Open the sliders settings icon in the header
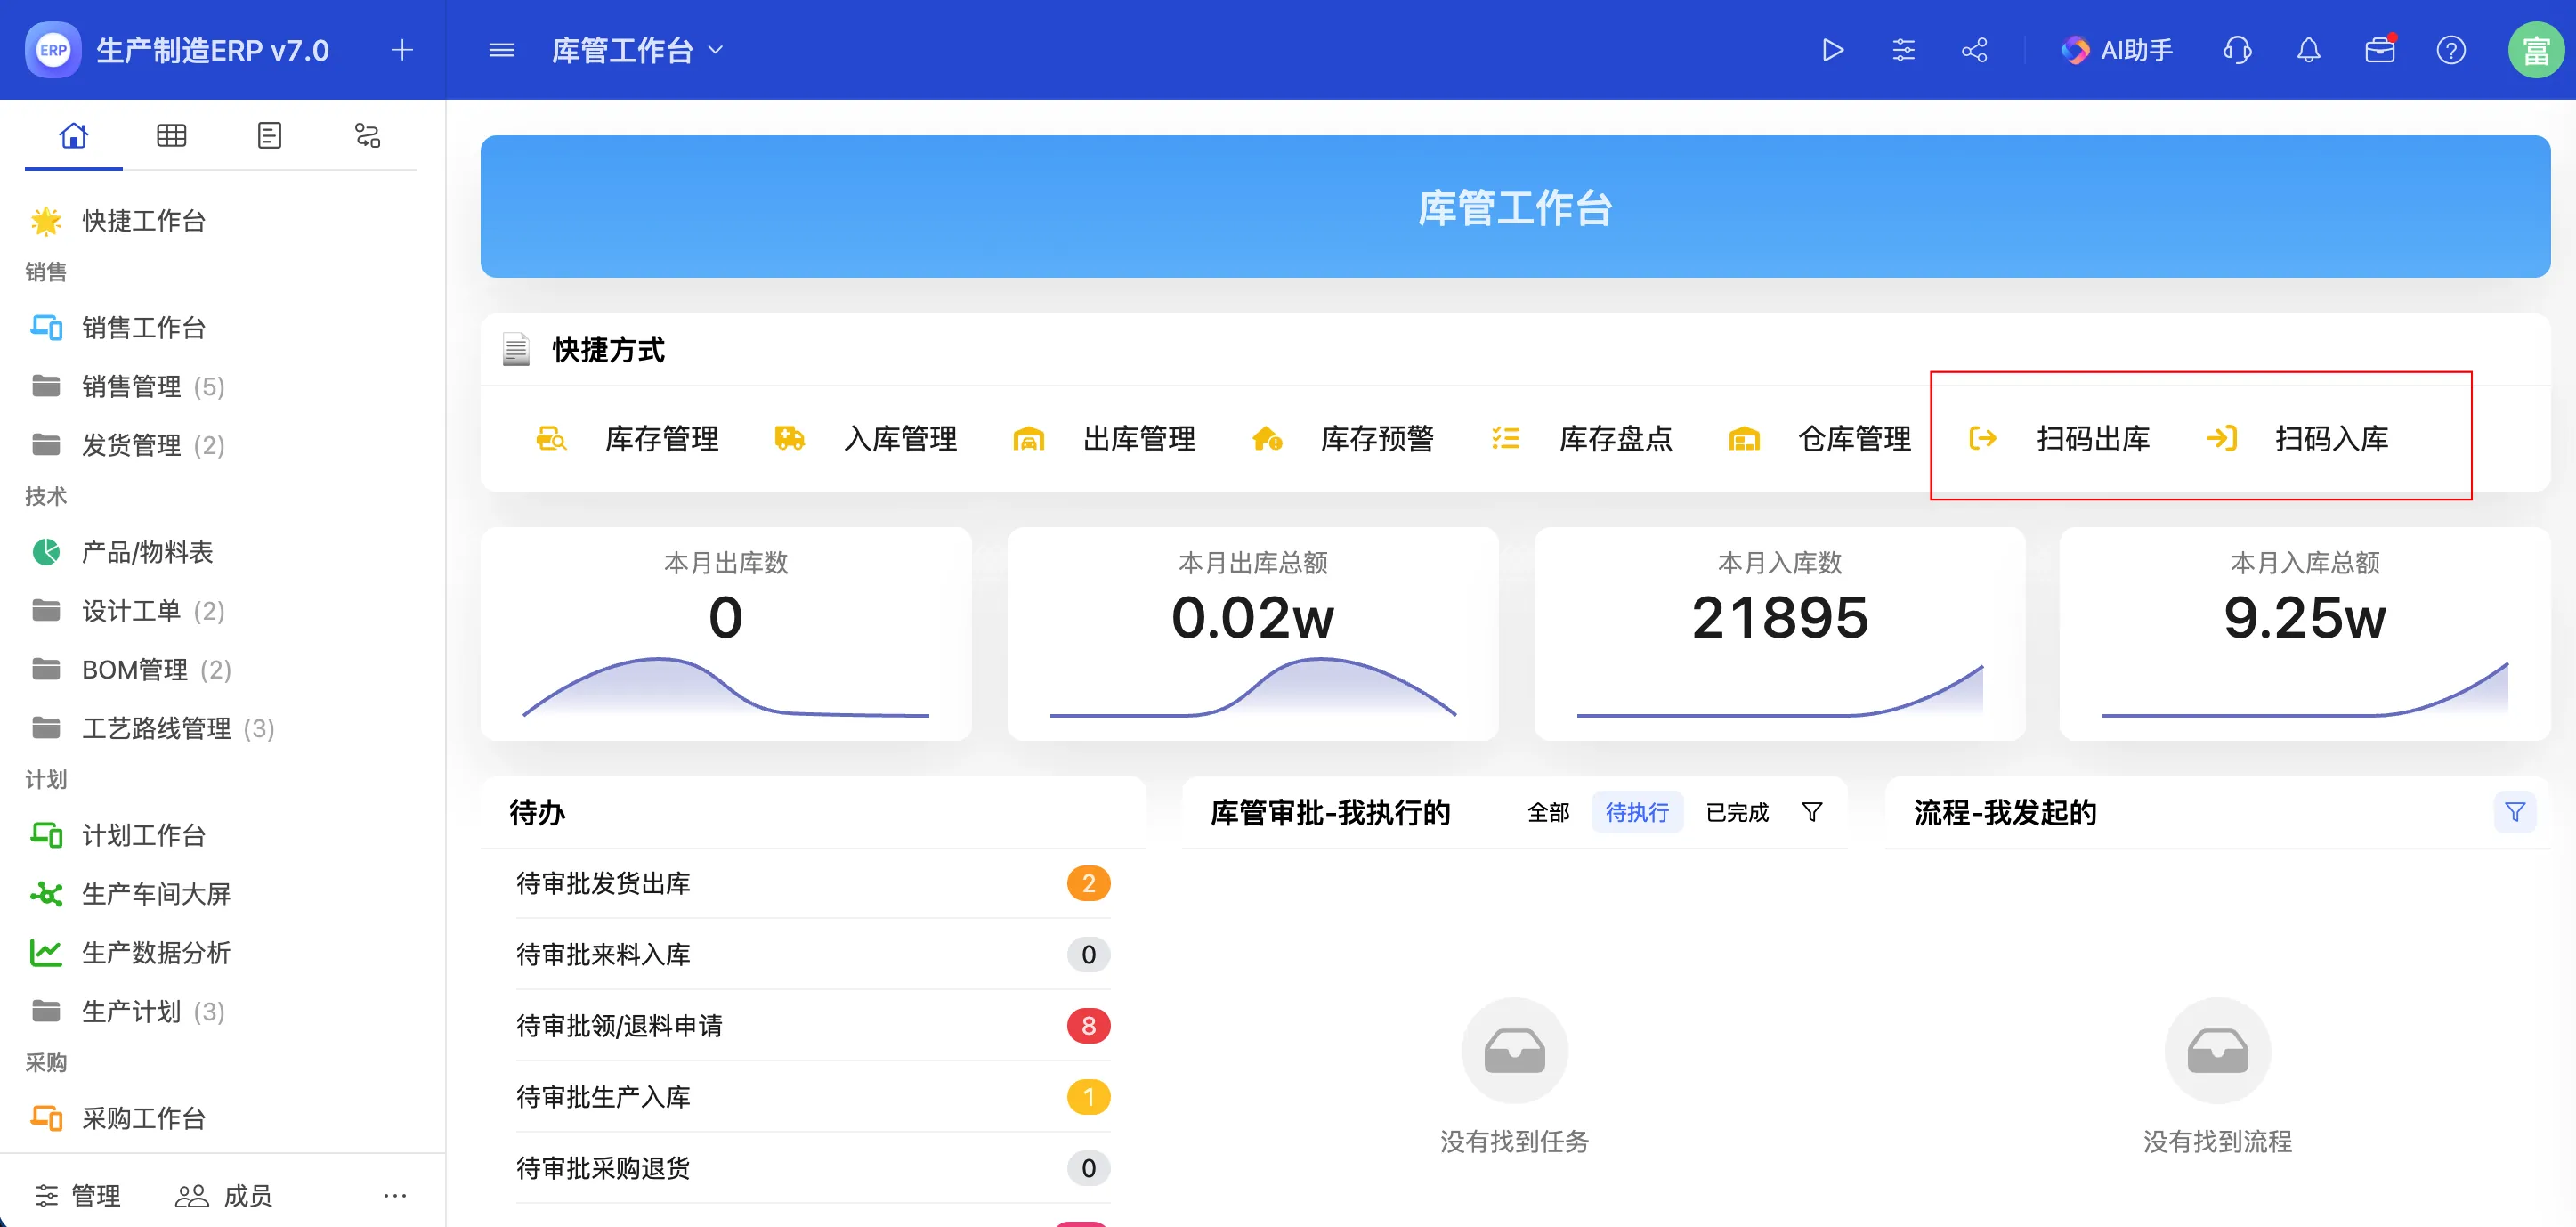2576x1227 pixels. tap(1903, 50)
